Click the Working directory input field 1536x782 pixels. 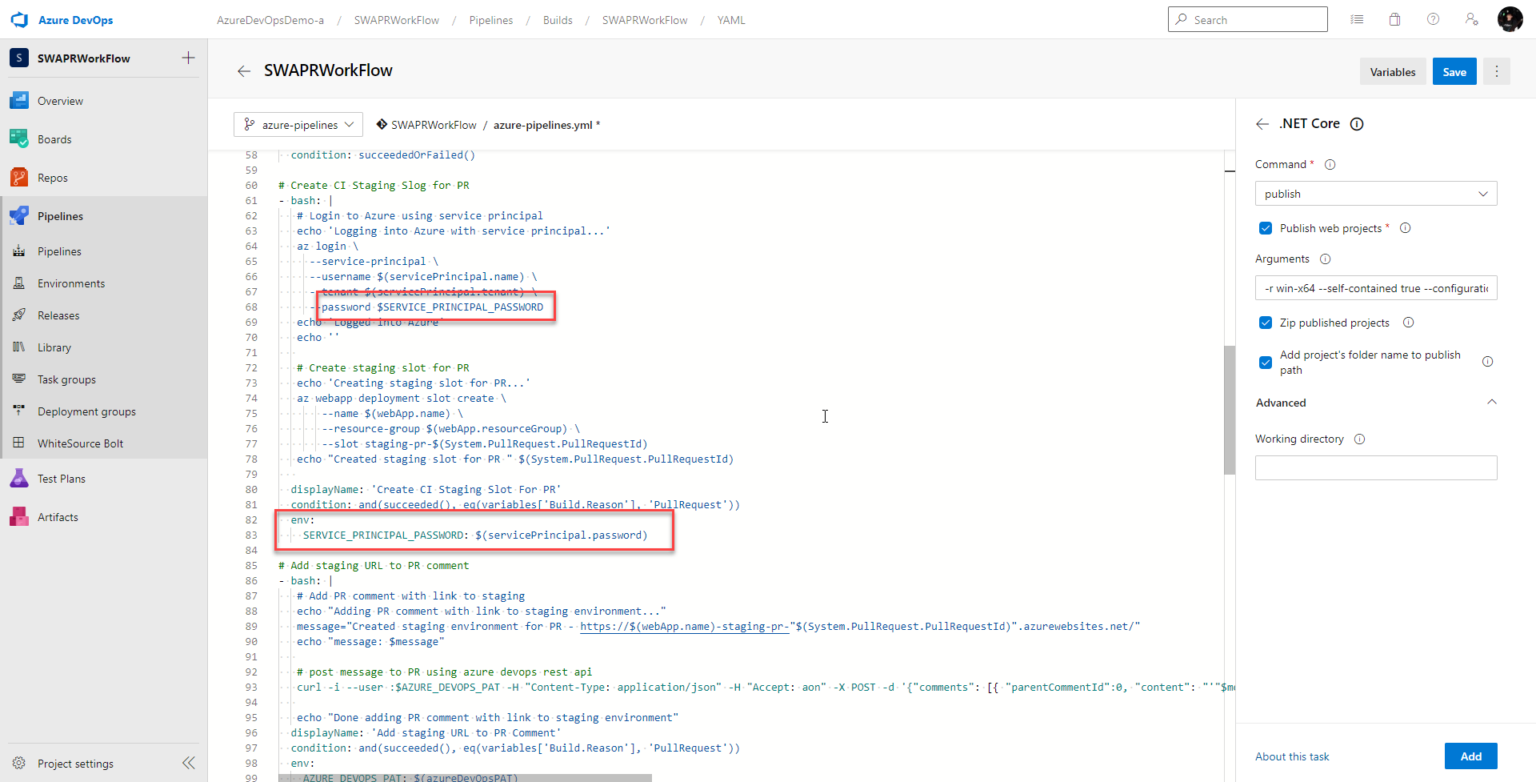(x=1375, y=467)
